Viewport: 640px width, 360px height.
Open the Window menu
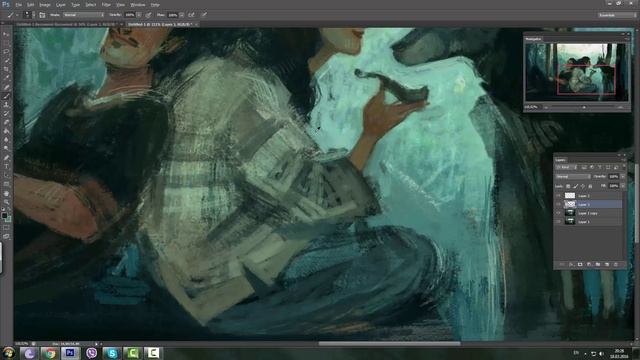pyautogui.click(x=138, y=5)
